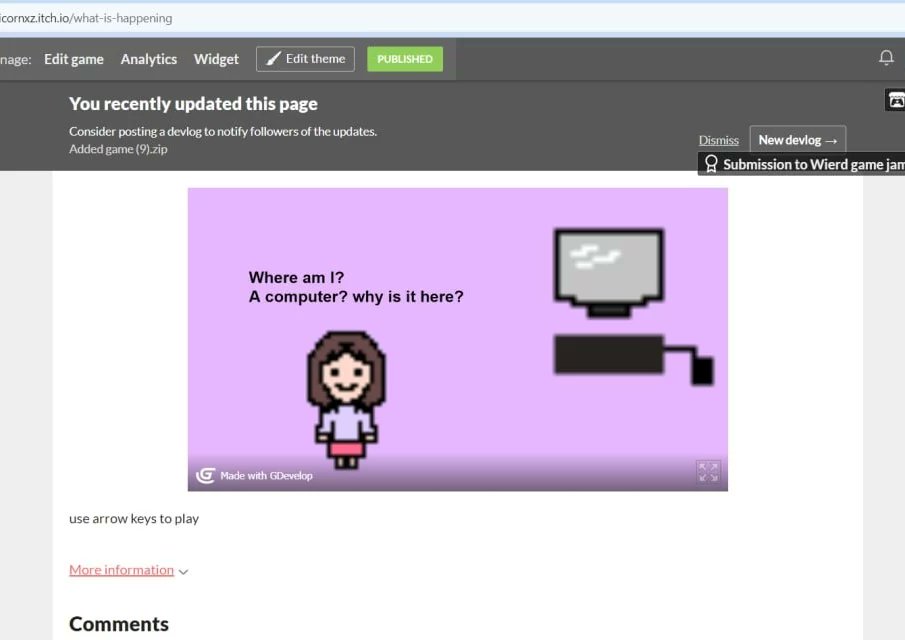Click the pencil icon in Edit theme
The image size is (905, 640).
[274, 58]
